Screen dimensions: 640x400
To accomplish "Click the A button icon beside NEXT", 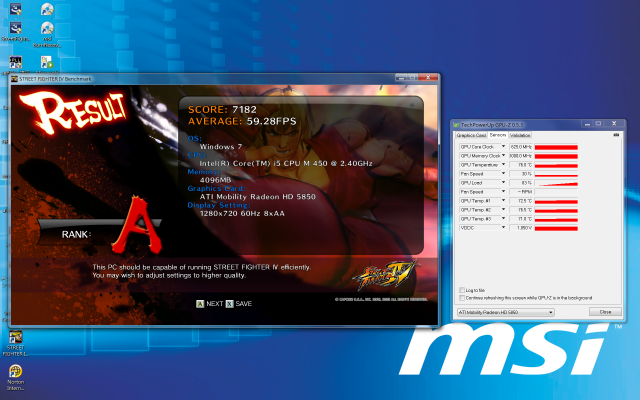I will (200, 304).
